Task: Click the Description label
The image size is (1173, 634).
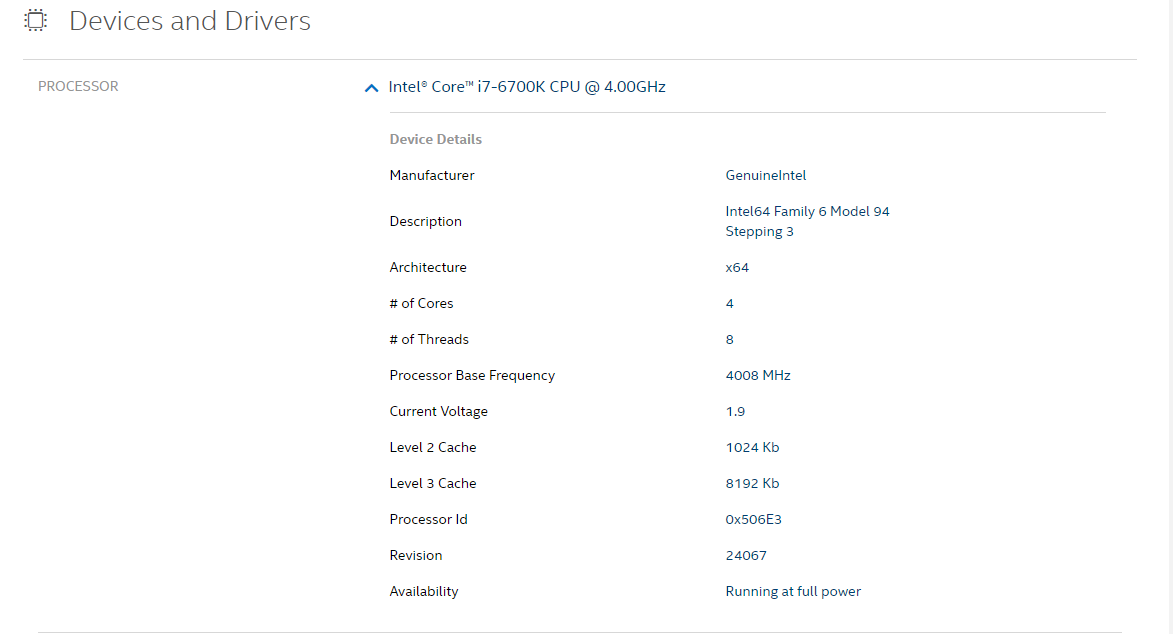Action: (426, 222)
